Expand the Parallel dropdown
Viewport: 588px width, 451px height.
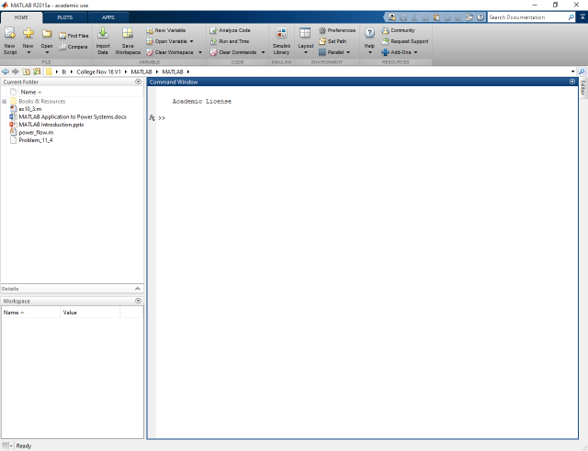coord(334,52)
